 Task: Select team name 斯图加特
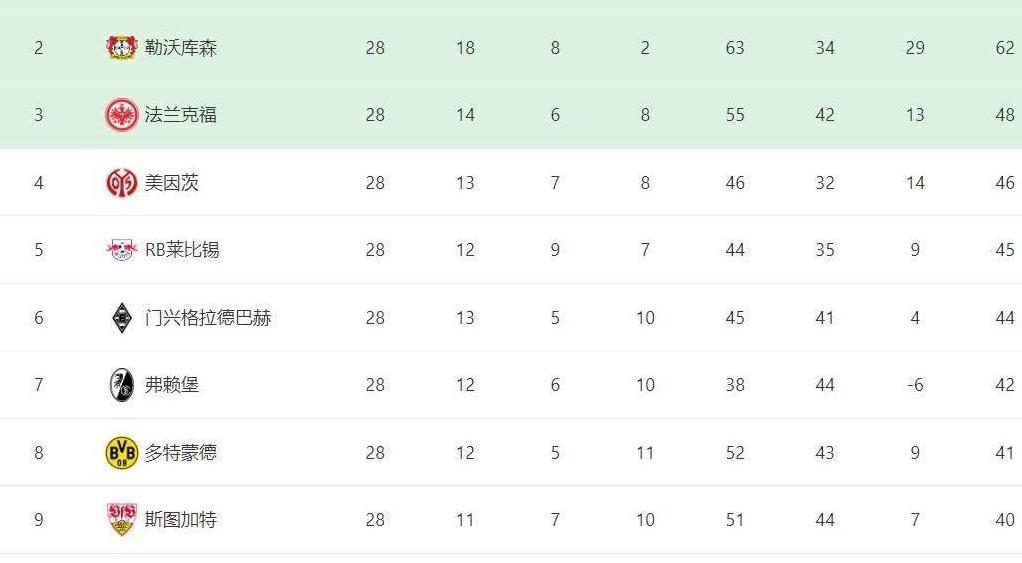tap(181, 520)
